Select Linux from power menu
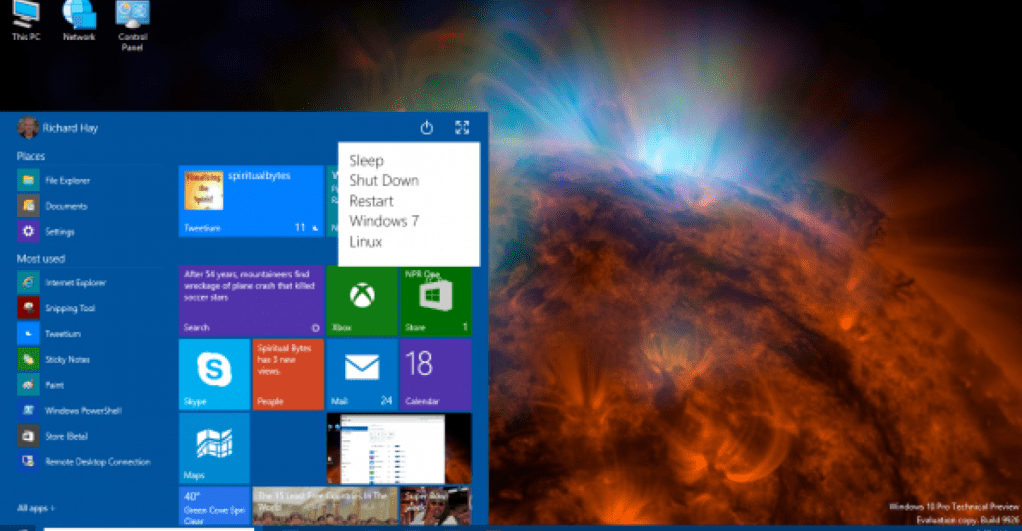 [366, 241]
